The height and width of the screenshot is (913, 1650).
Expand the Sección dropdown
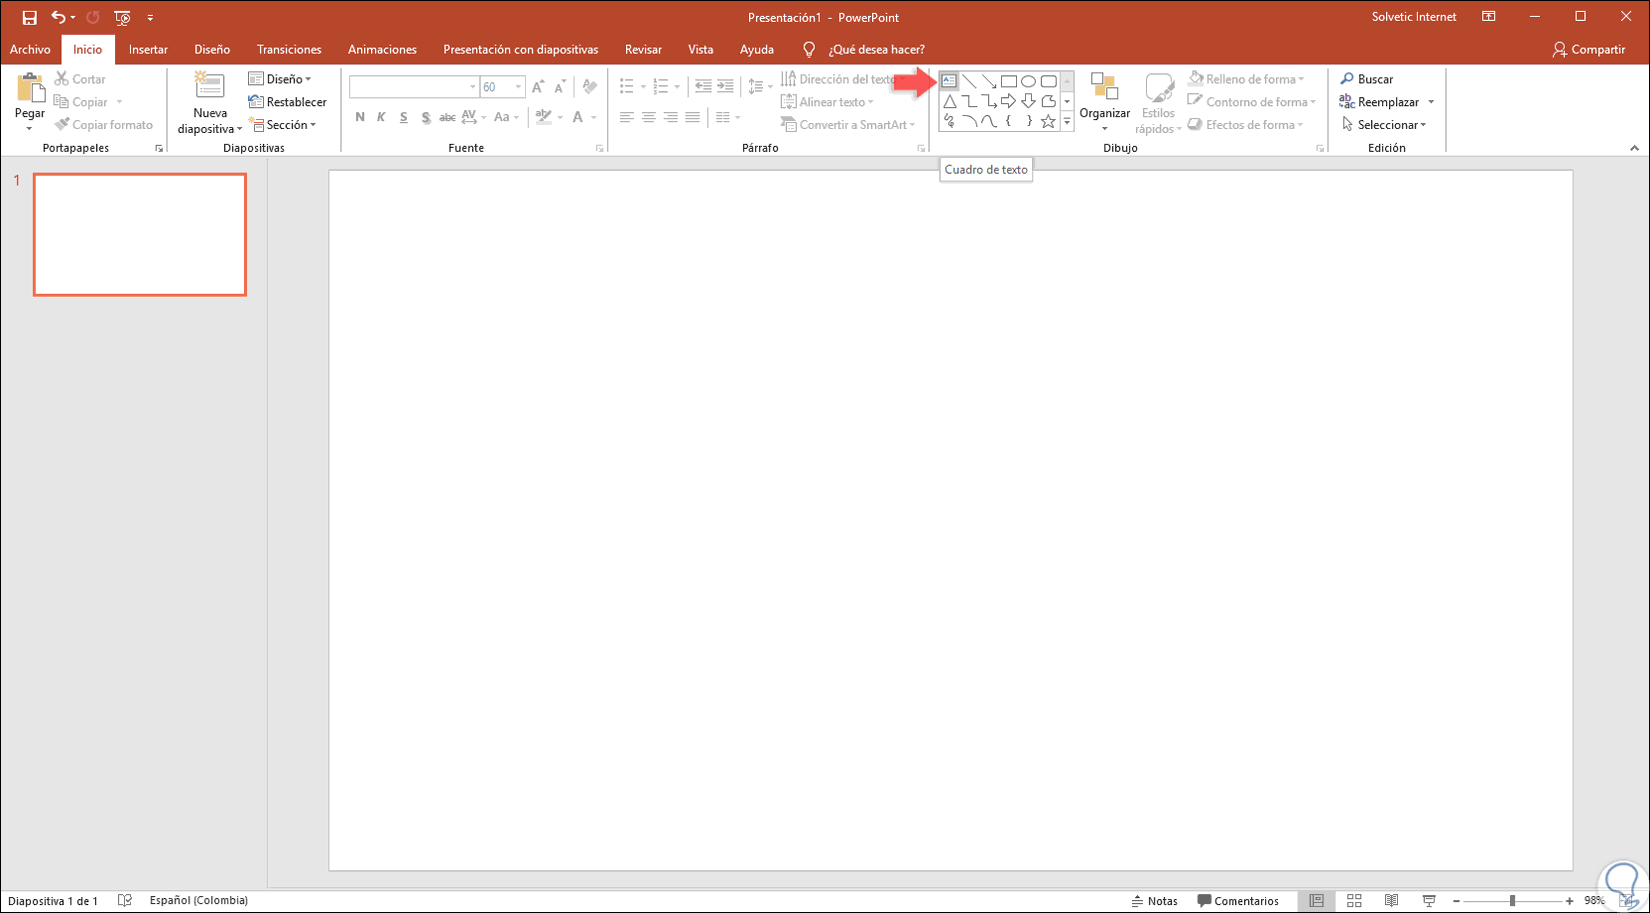[283, 125]
